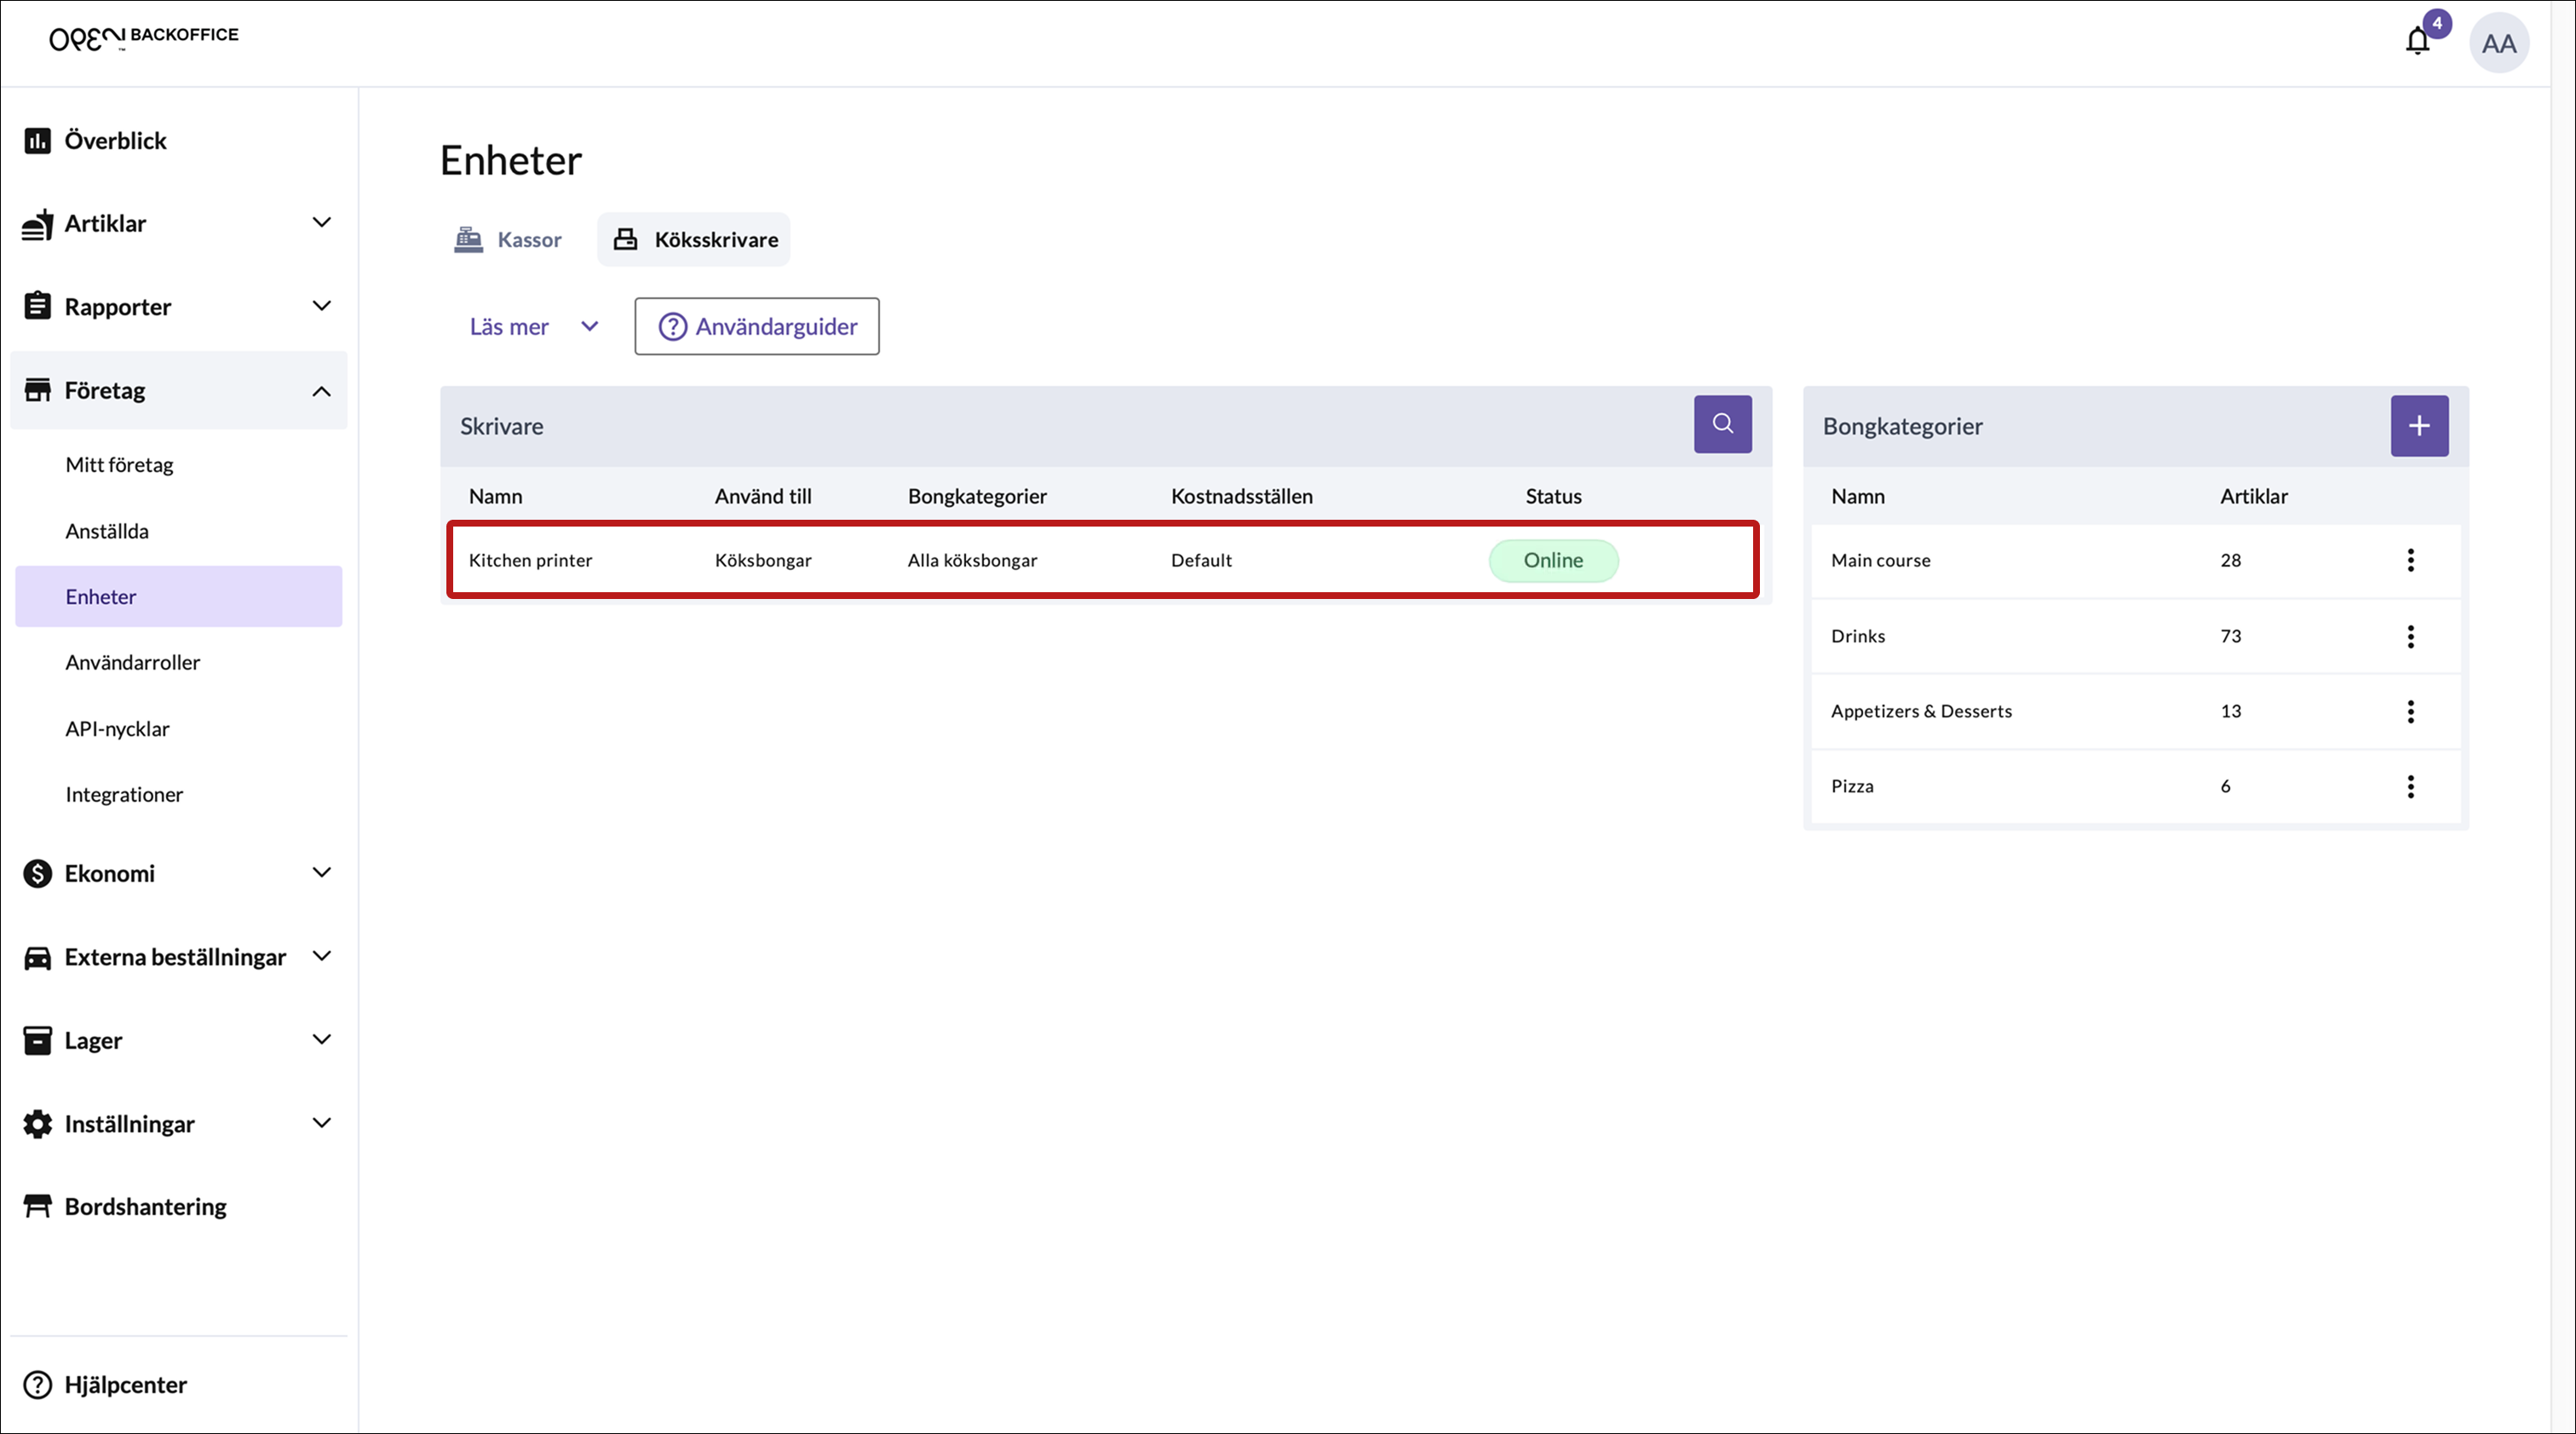The width and height of the screenshot is (2576, 1434).
Task: Open Användarguider help button
Action: pos(757,326)
